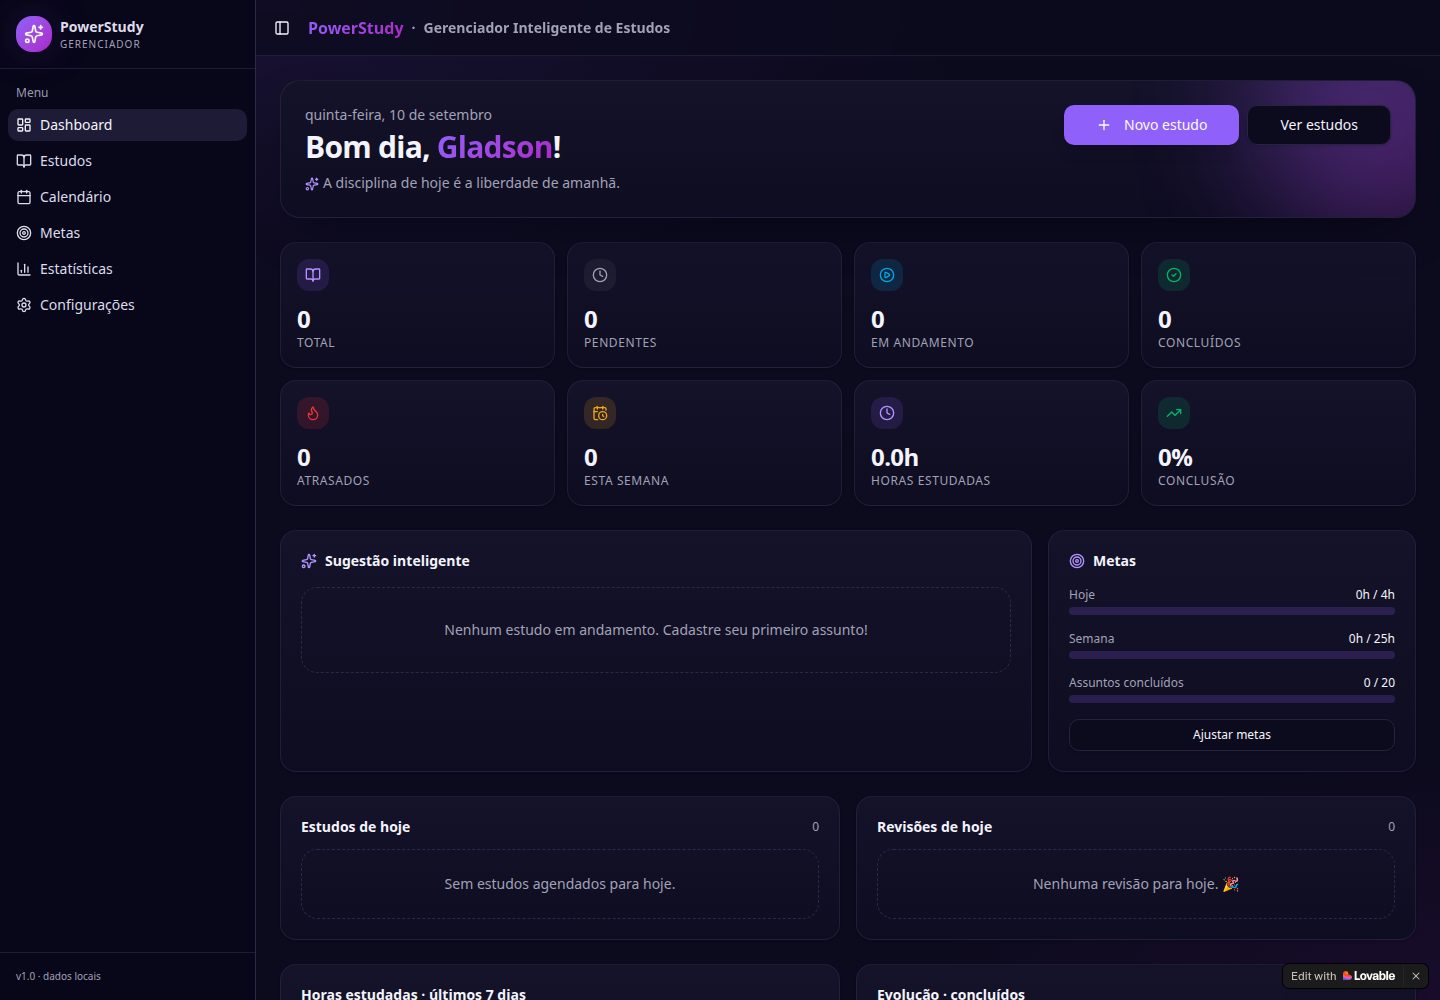Click the 'Bom dia, Gladson!' greeting
This screenshot has height=1000, width=1440.
coord(433,147)
